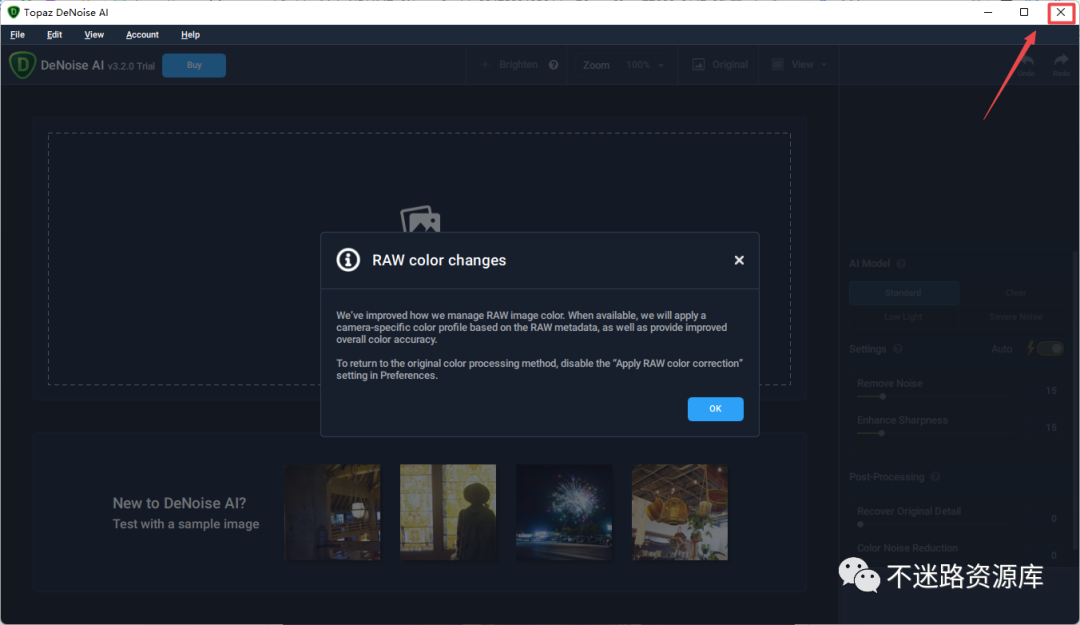Click OK in RAW color changes dialog
The width and height of the screenshot is (1080, 625).
(715, 409)
